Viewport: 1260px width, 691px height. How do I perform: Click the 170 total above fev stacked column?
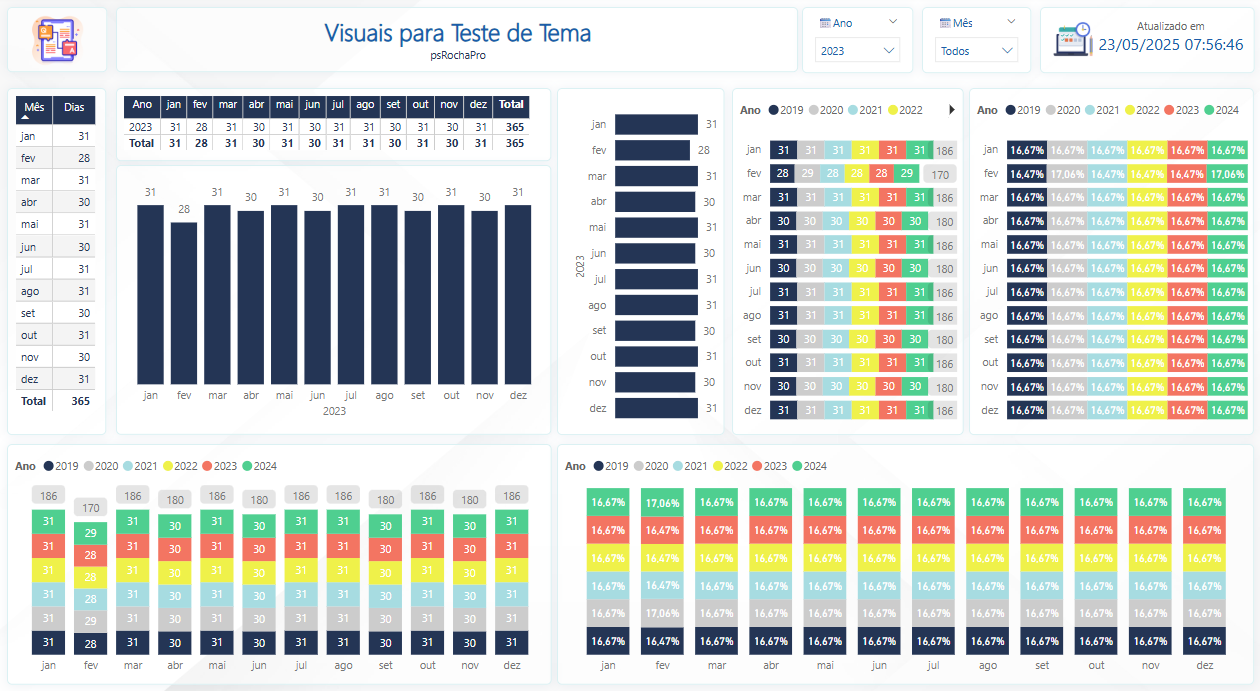pyautogui.click(x=89, y=507)
